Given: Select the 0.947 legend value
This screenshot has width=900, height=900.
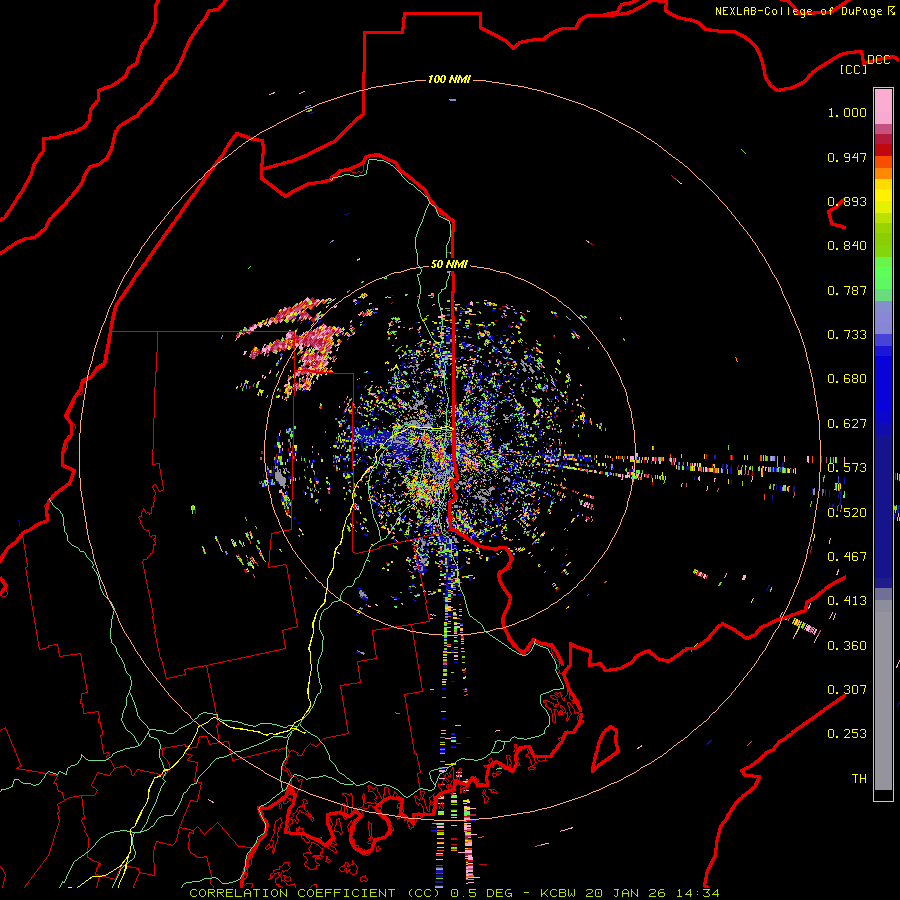Looking at the screenshot, I should 847,157.
